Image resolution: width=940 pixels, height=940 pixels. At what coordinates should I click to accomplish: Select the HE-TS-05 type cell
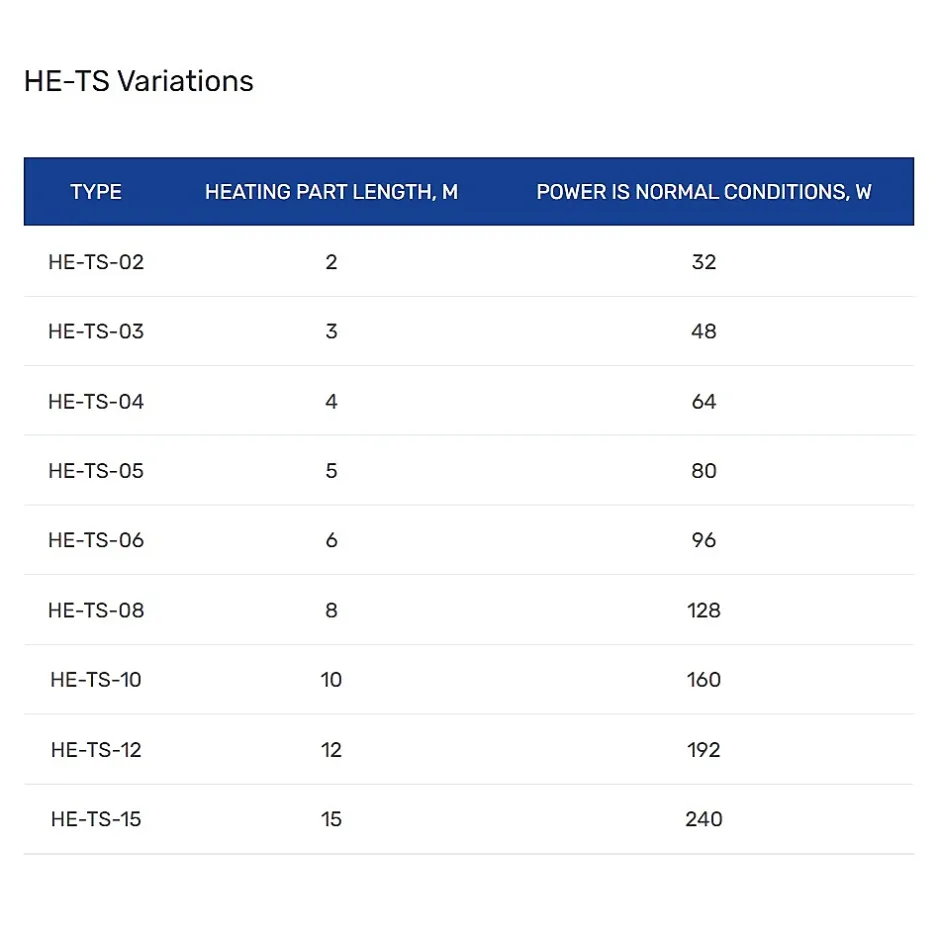[x=96, y=471]
